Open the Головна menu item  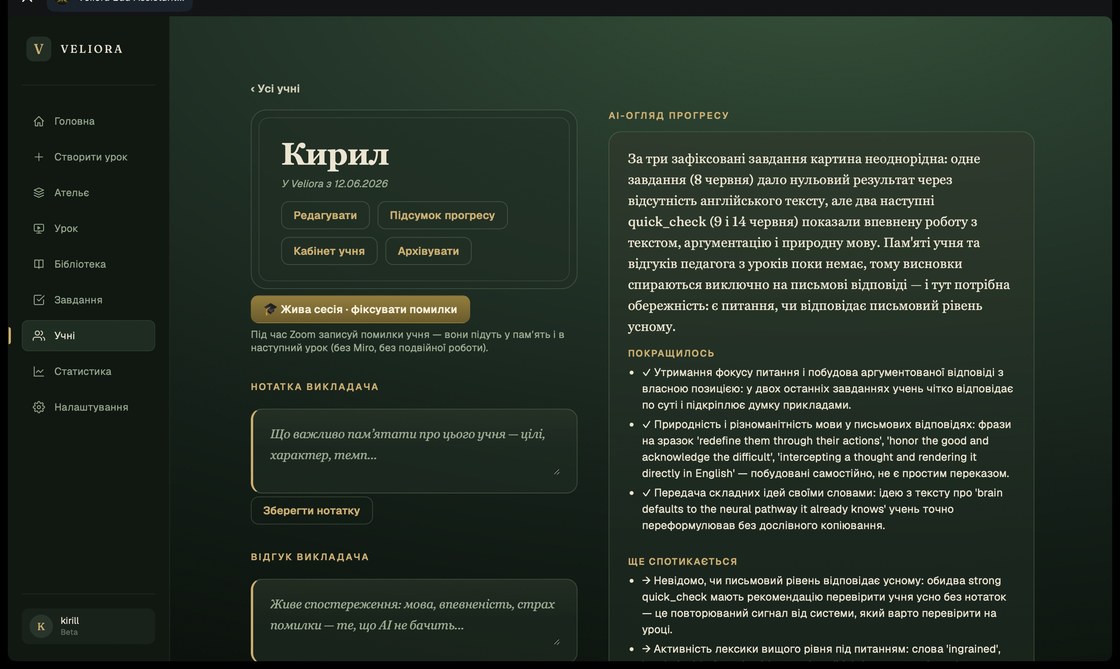coord(88,121)
